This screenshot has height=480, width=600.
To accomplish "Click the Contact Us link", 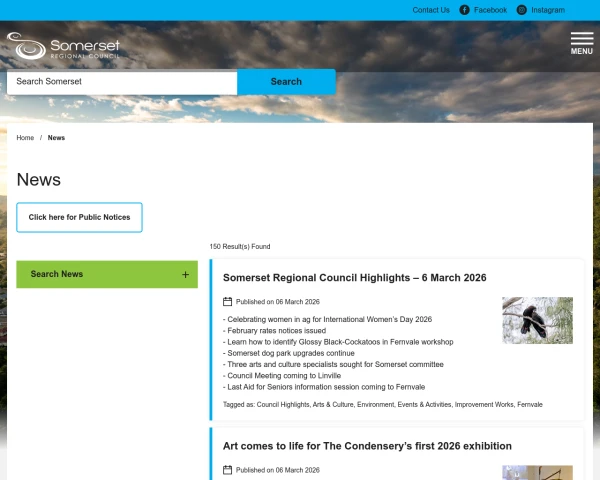I will (431, 10).
